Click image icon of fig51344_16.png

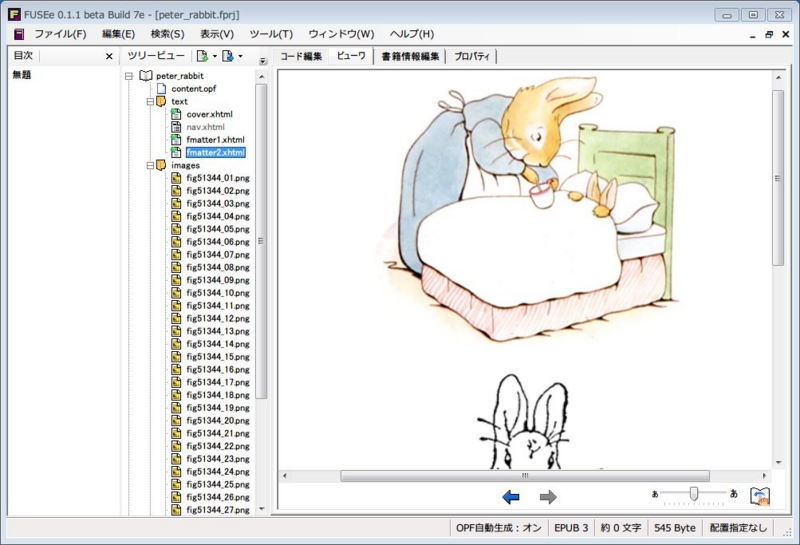(176, 369)
